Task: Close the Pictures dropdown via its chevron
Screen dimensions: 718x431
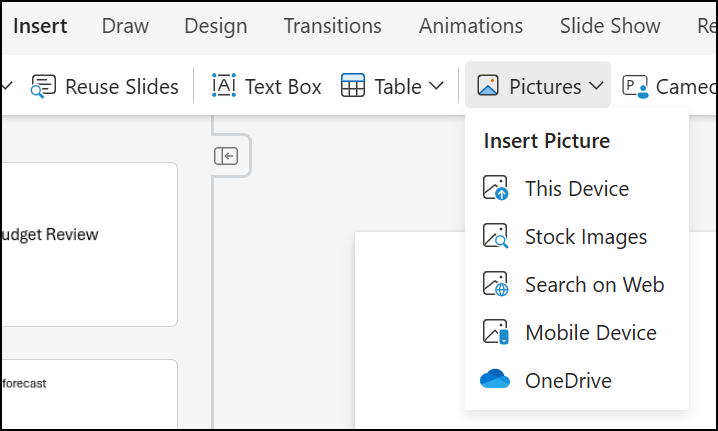Action: coord(597,87)
